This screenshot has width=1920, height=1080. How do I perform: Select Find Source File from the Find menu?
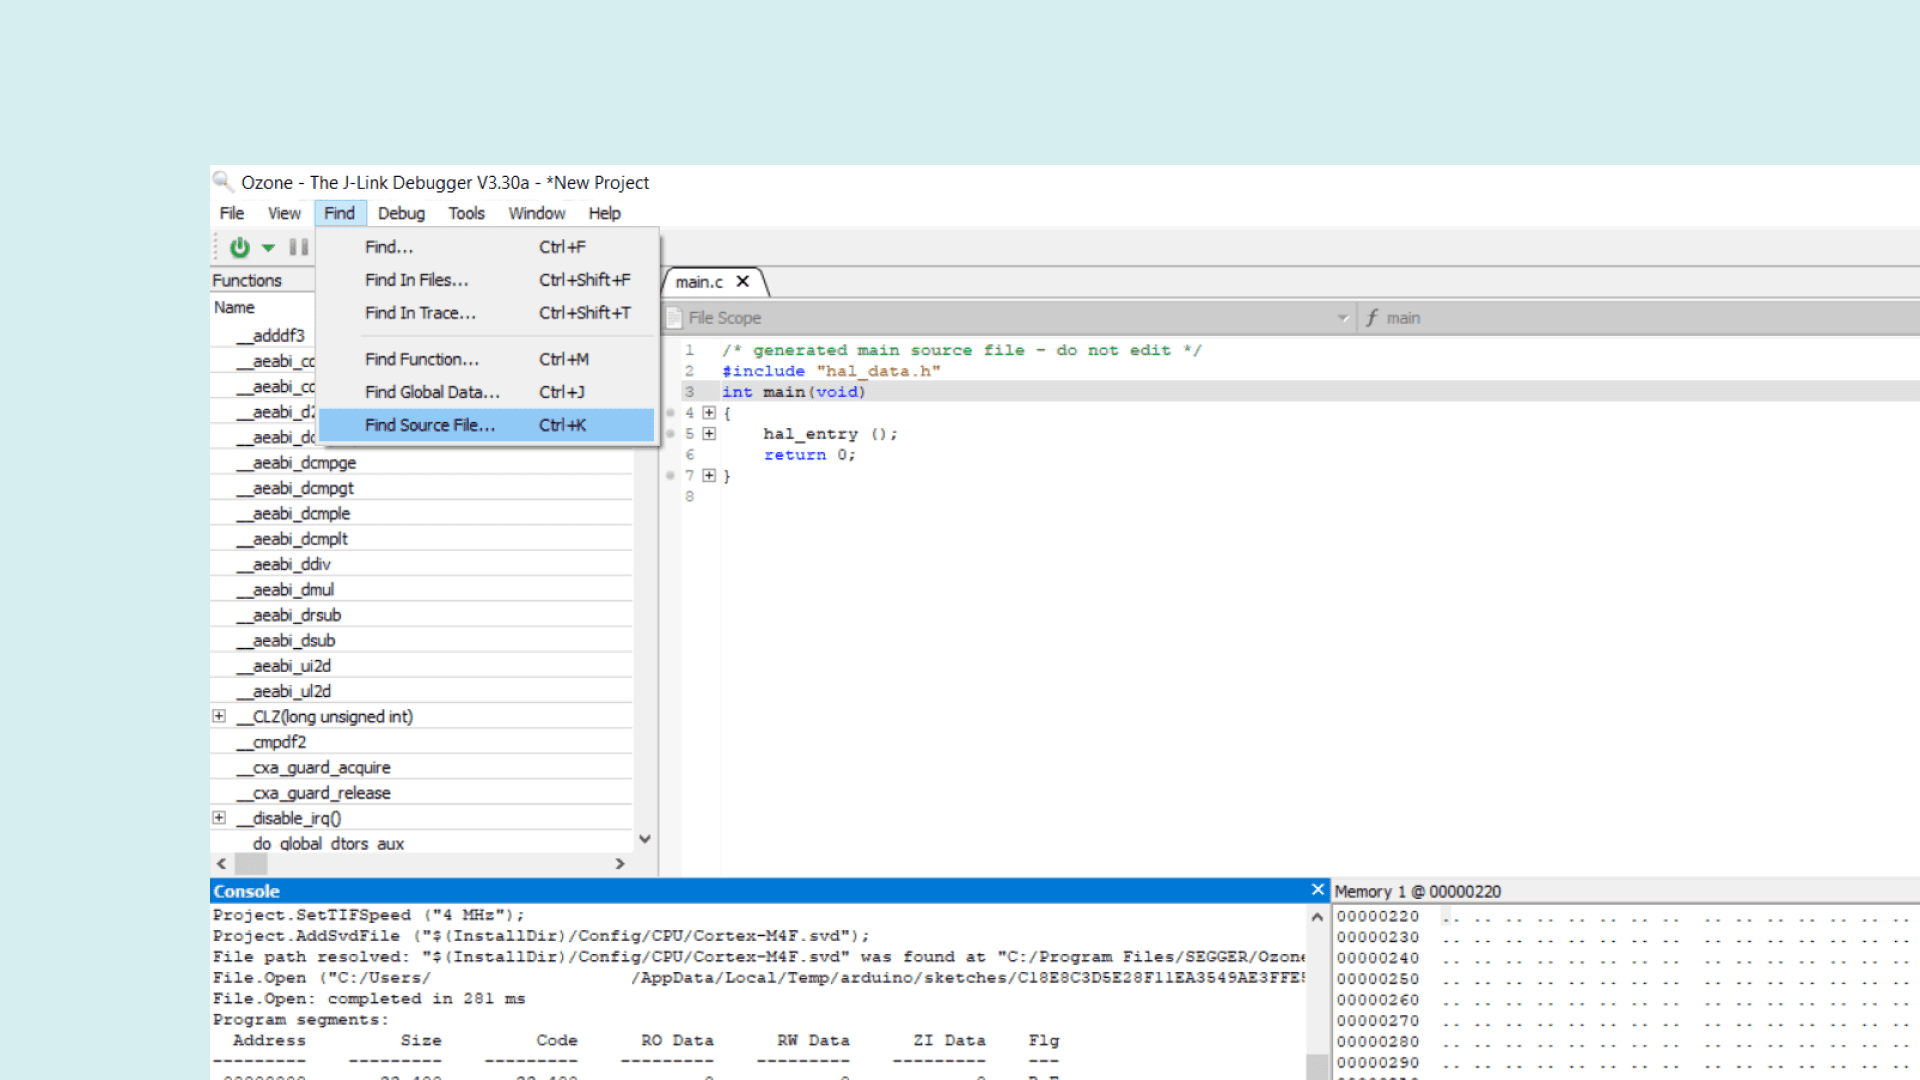click(x=430, y=425)
